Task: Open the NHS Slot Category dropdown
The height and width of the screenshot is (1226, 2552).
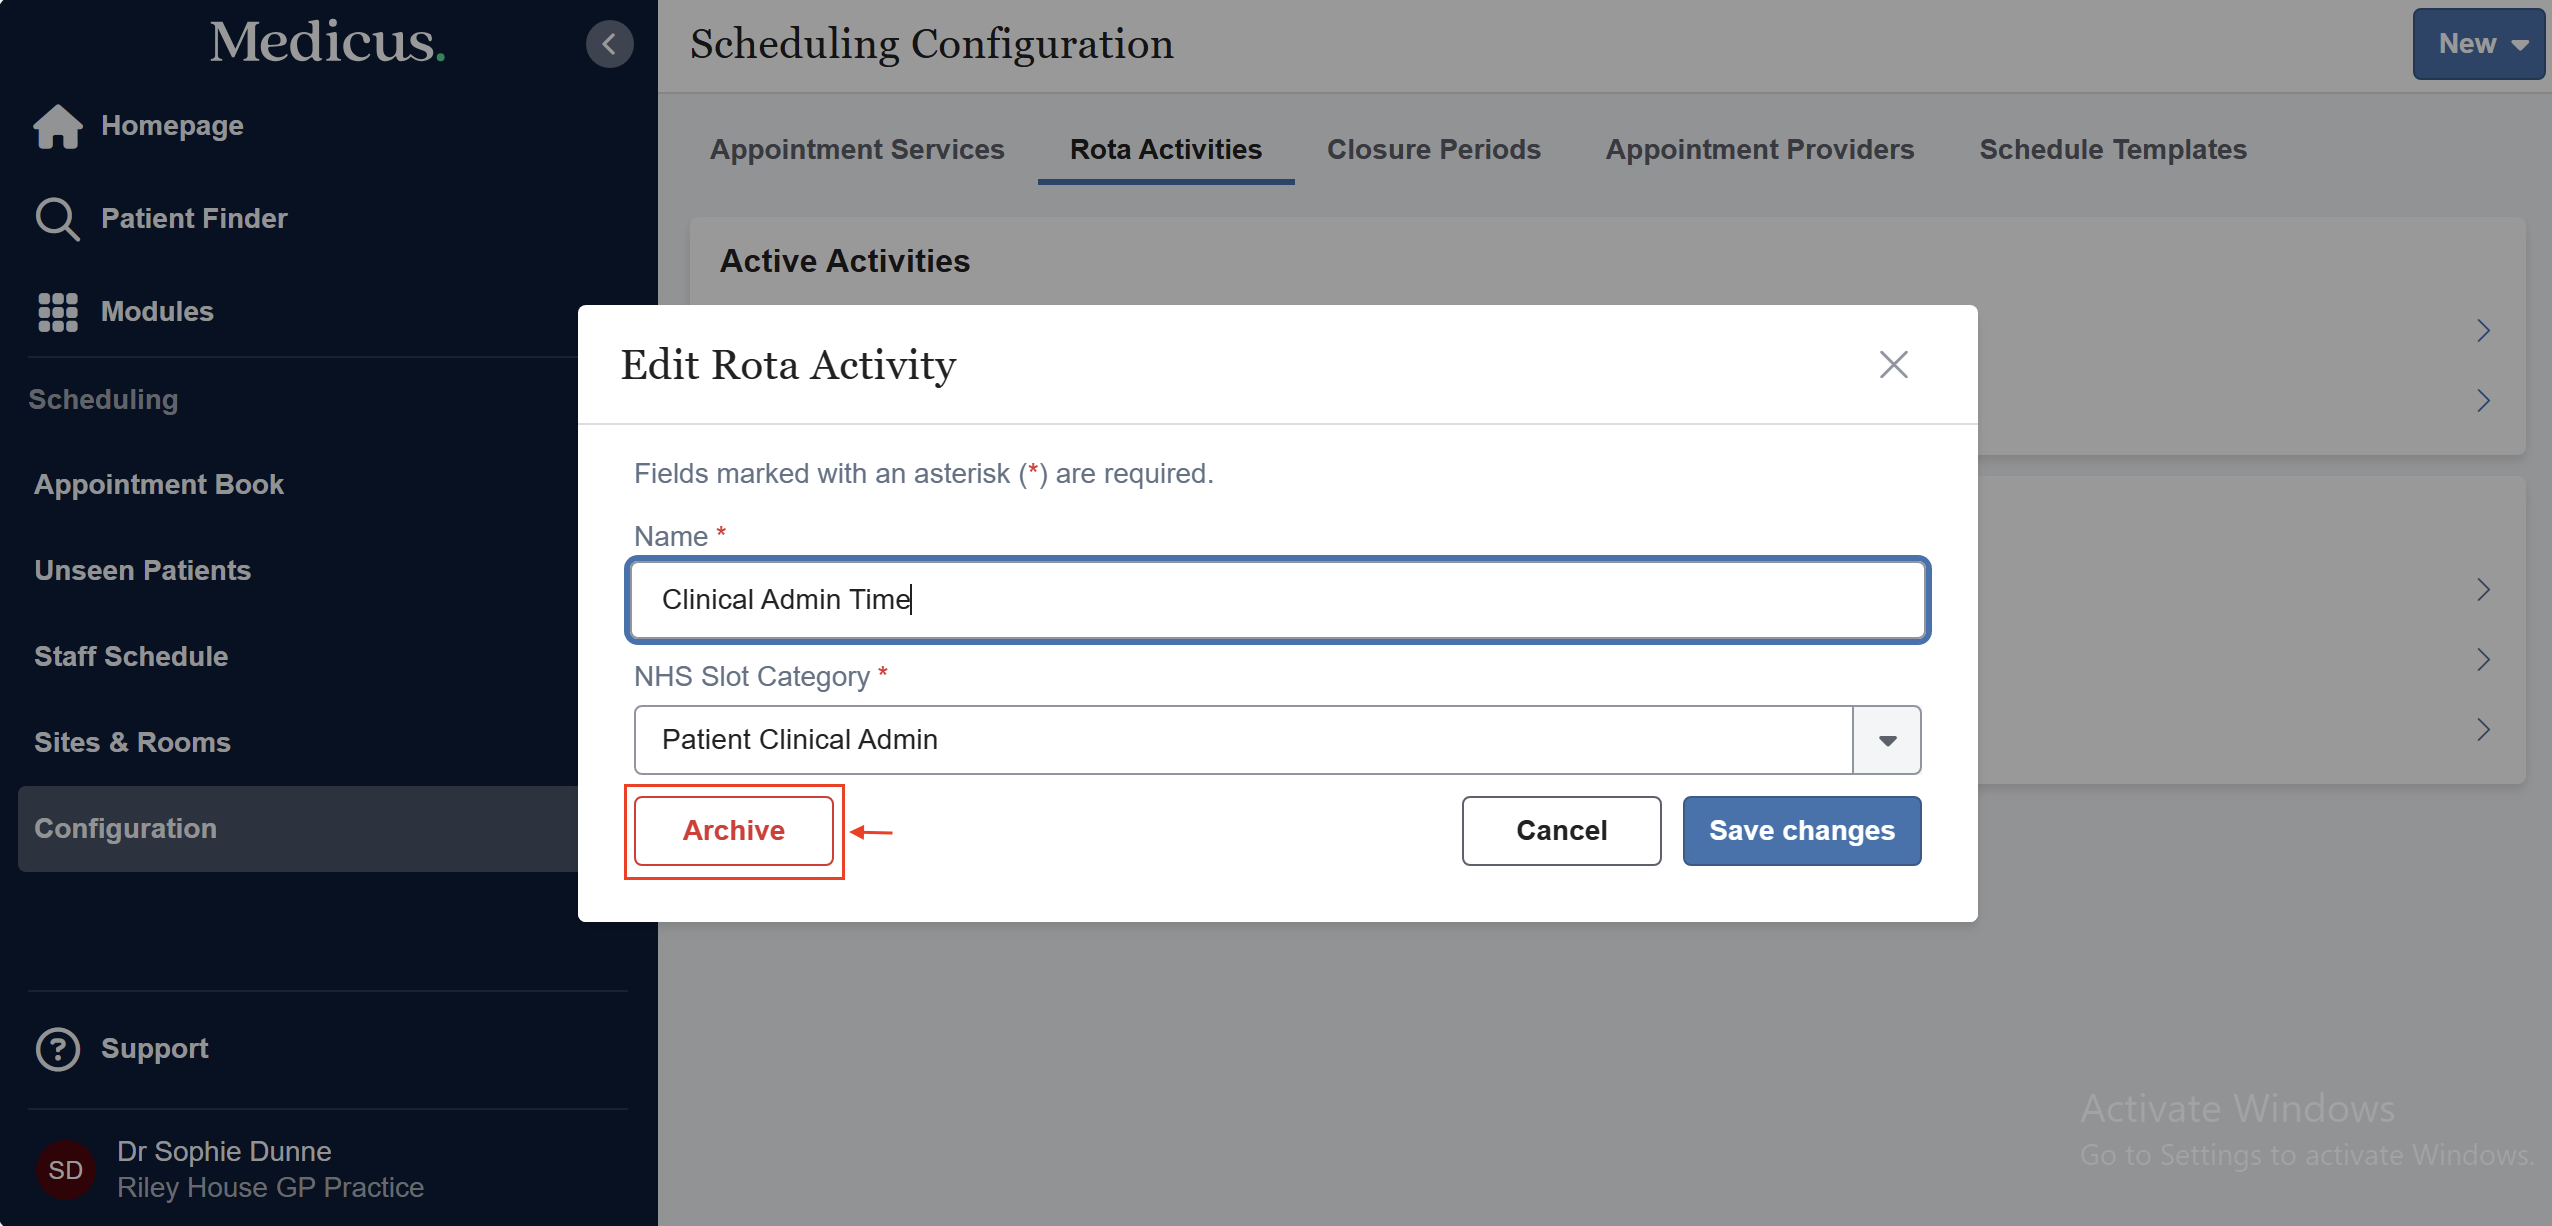Action: pos(1886,739)
